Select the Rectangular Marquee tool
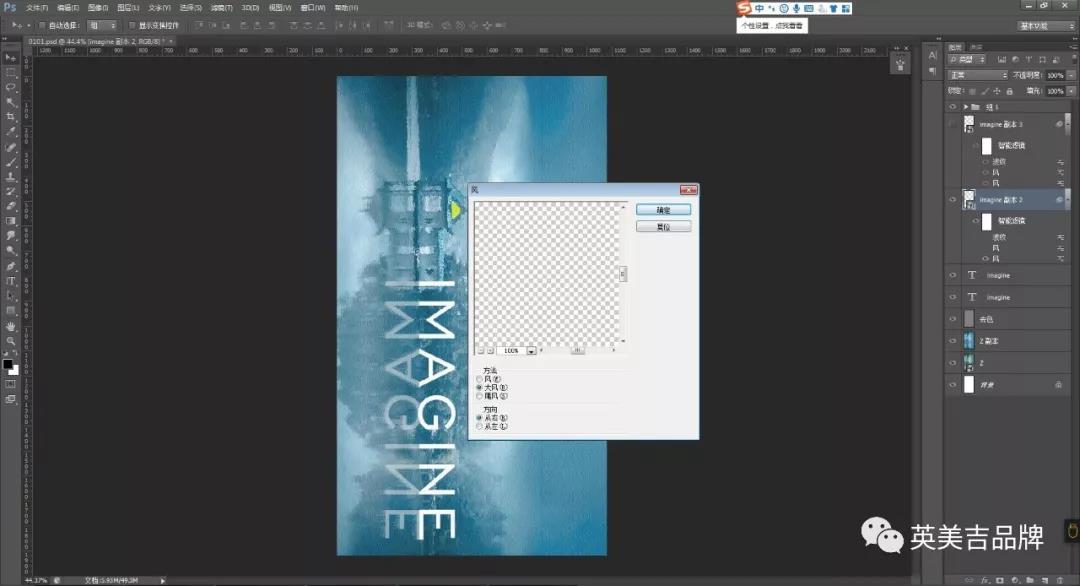 pyautogui.click(x=10, y=73)
